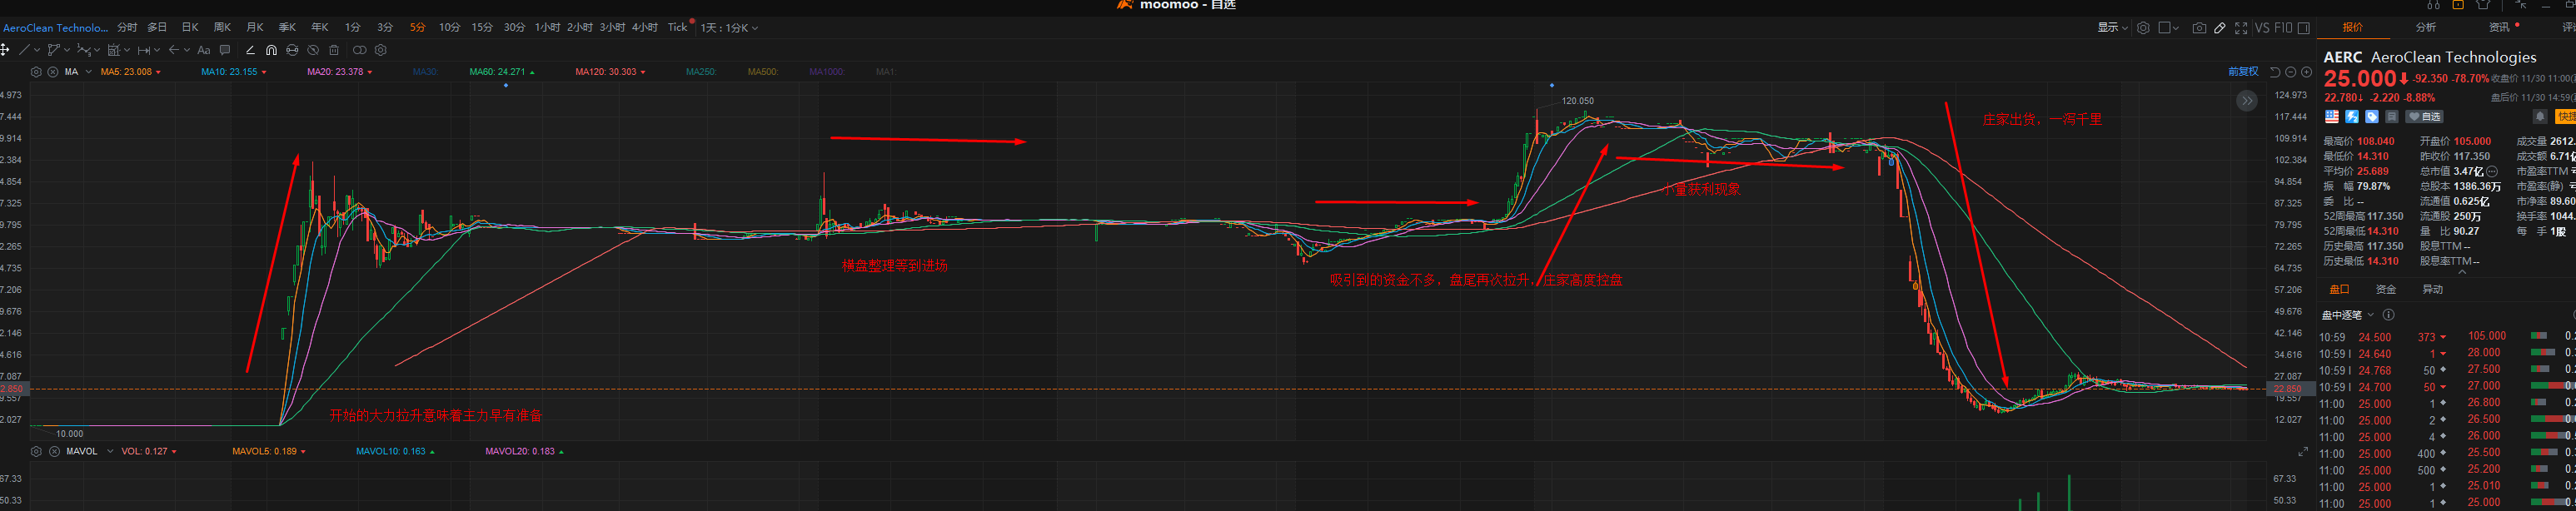The height and width of the screenshot is (511, 2576).
Task: Select the wave pattern drawing tool
Action: point(84,50)
